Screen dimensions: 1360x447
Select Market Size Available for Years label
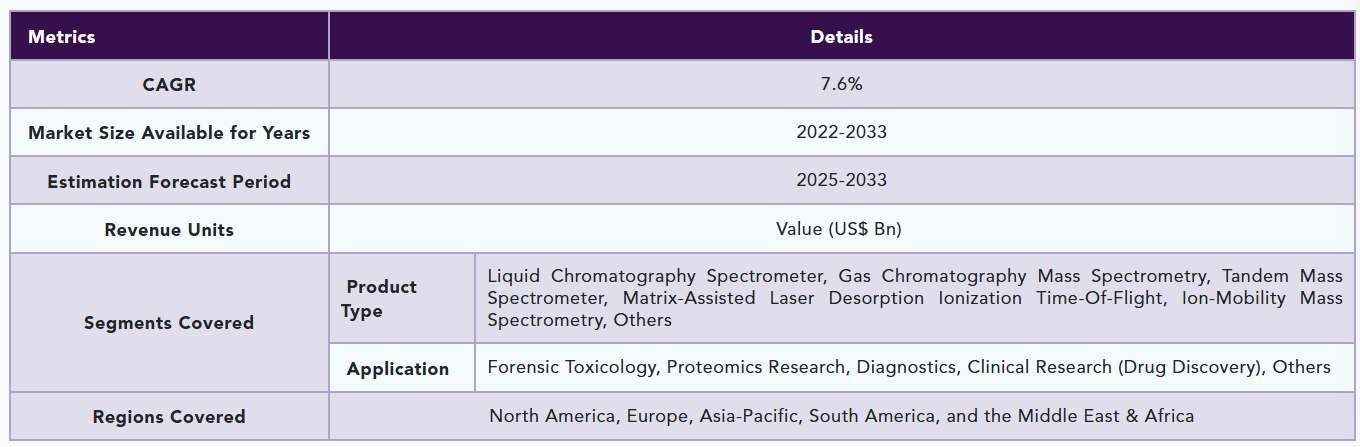tap(169, 133)
